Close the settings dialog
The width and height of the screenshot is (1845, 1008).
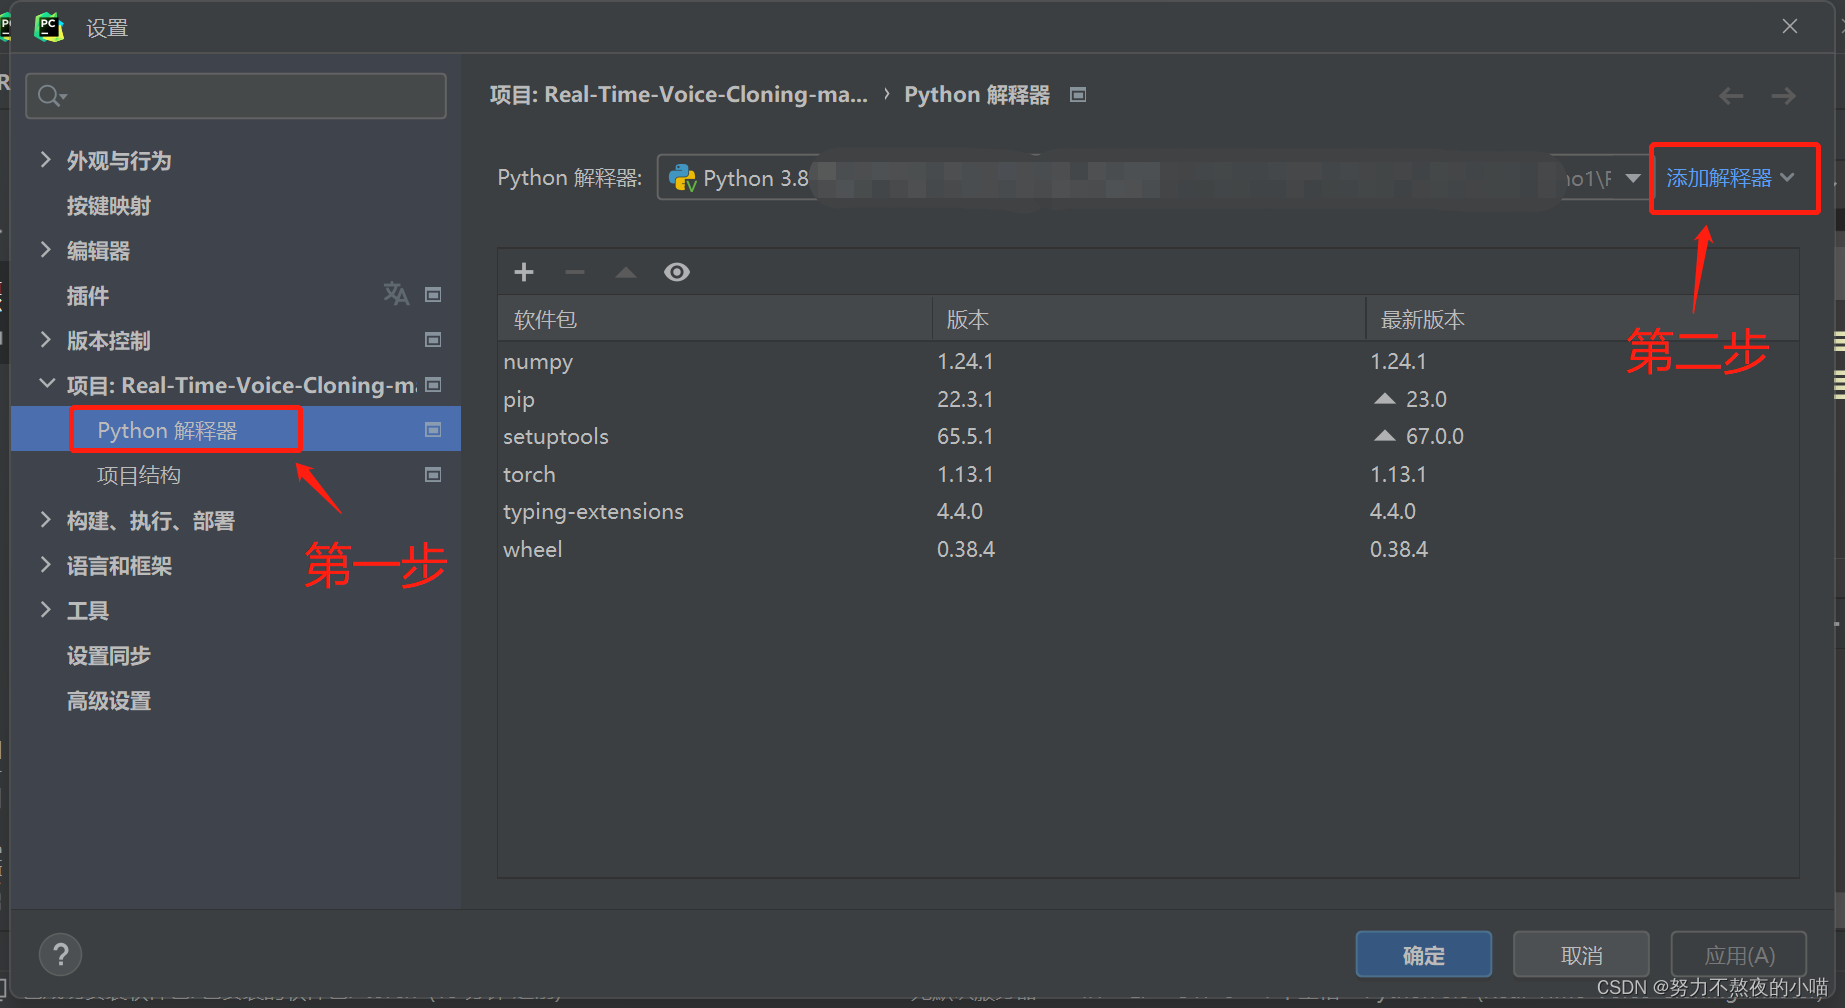point(1790,27)
